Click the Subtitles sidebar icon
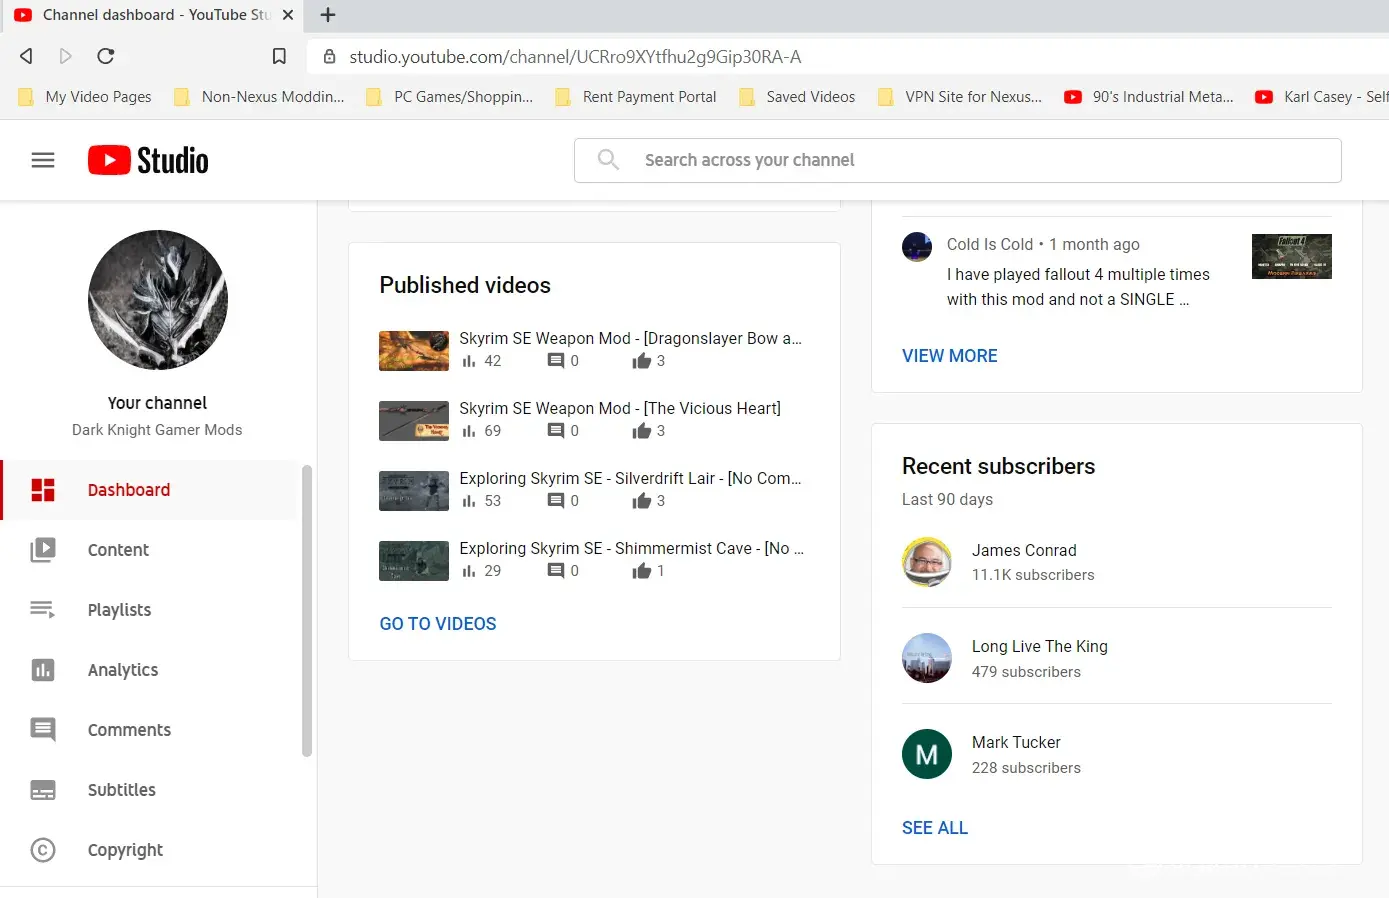 pyautogui.click(x=43, y=790)
